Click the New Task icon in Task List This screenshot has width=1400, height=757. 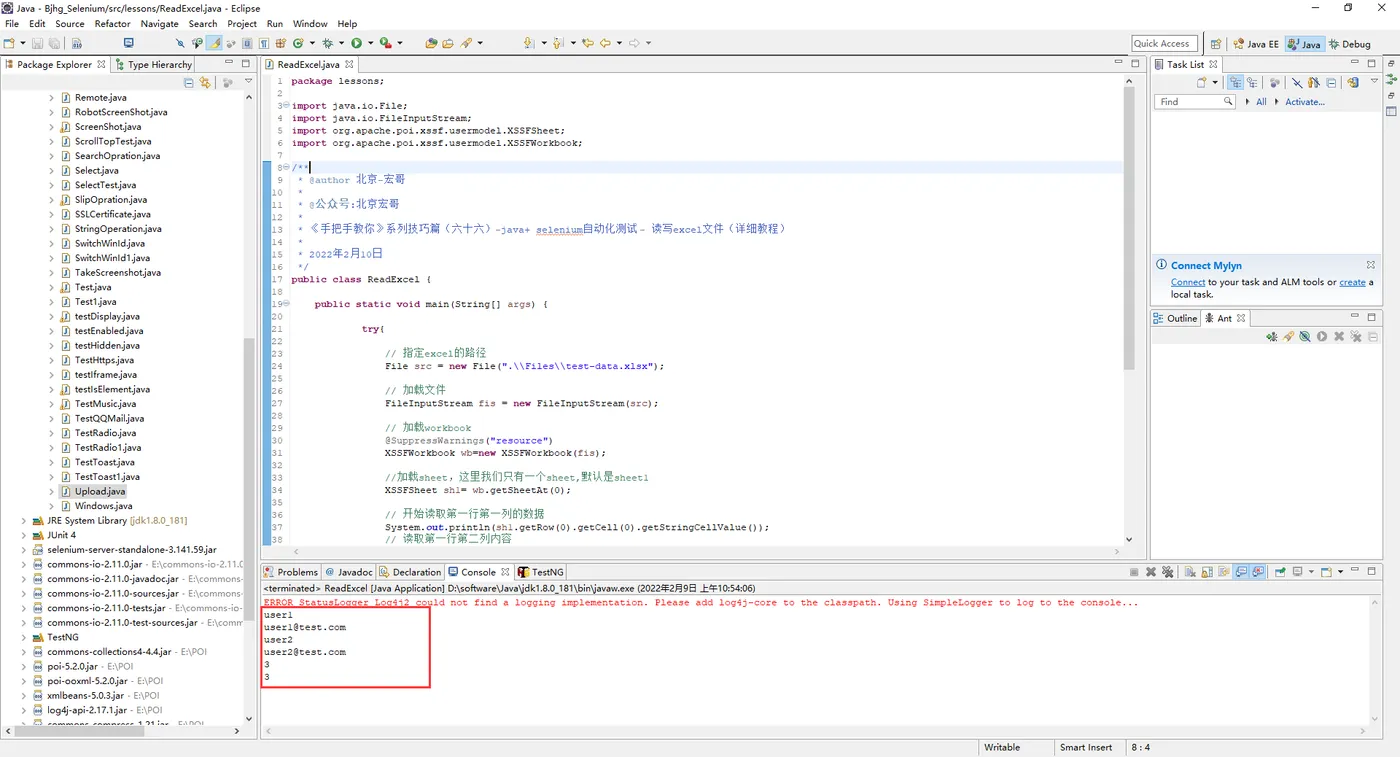click(x=1203, y=83)
